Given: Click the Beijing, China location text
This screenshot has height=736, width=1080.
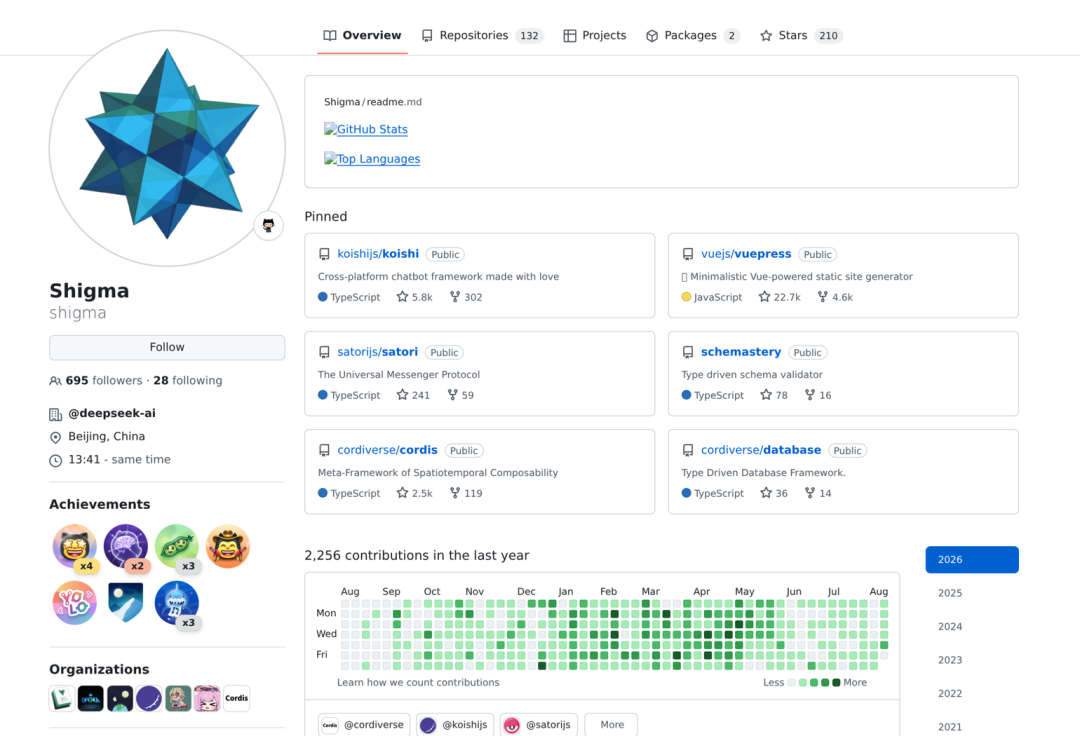Looking at the screenshot, I should pyautogui.click(x=107, y=436).
